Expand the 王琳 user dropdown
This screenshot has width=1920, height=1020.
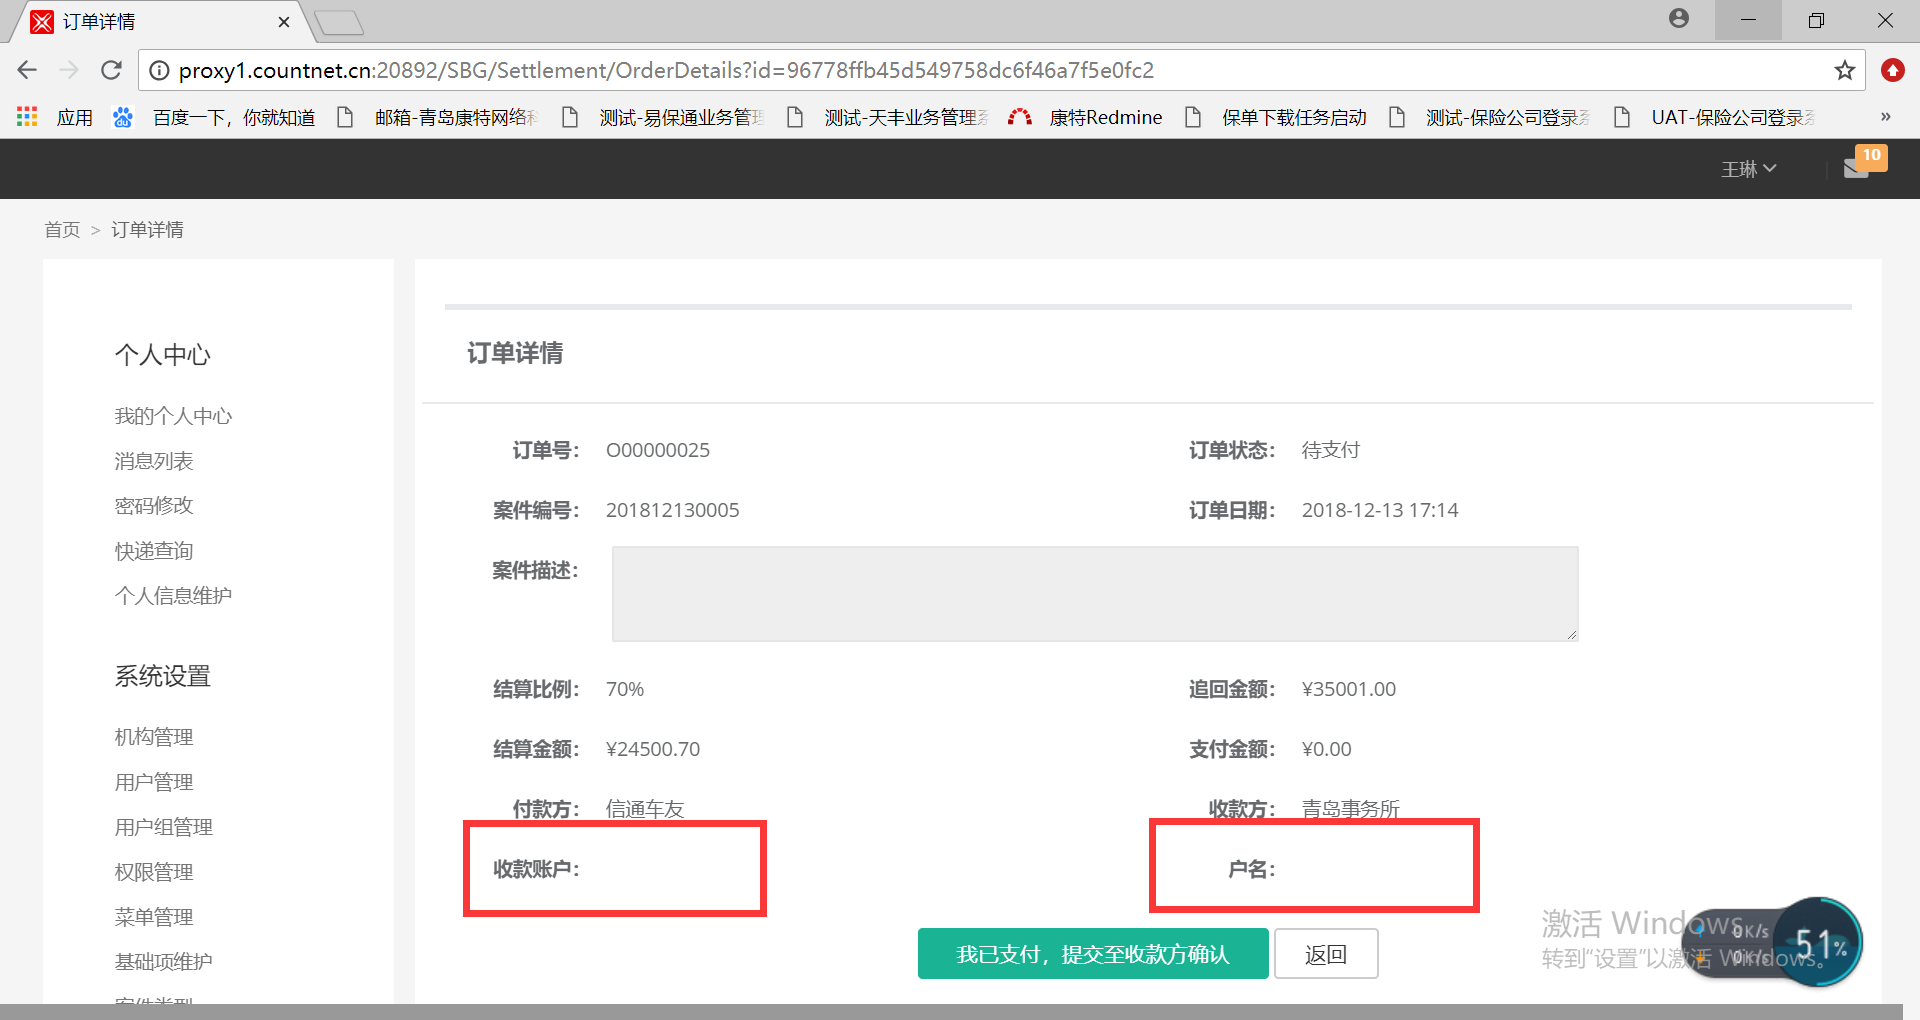(1748, 169)
